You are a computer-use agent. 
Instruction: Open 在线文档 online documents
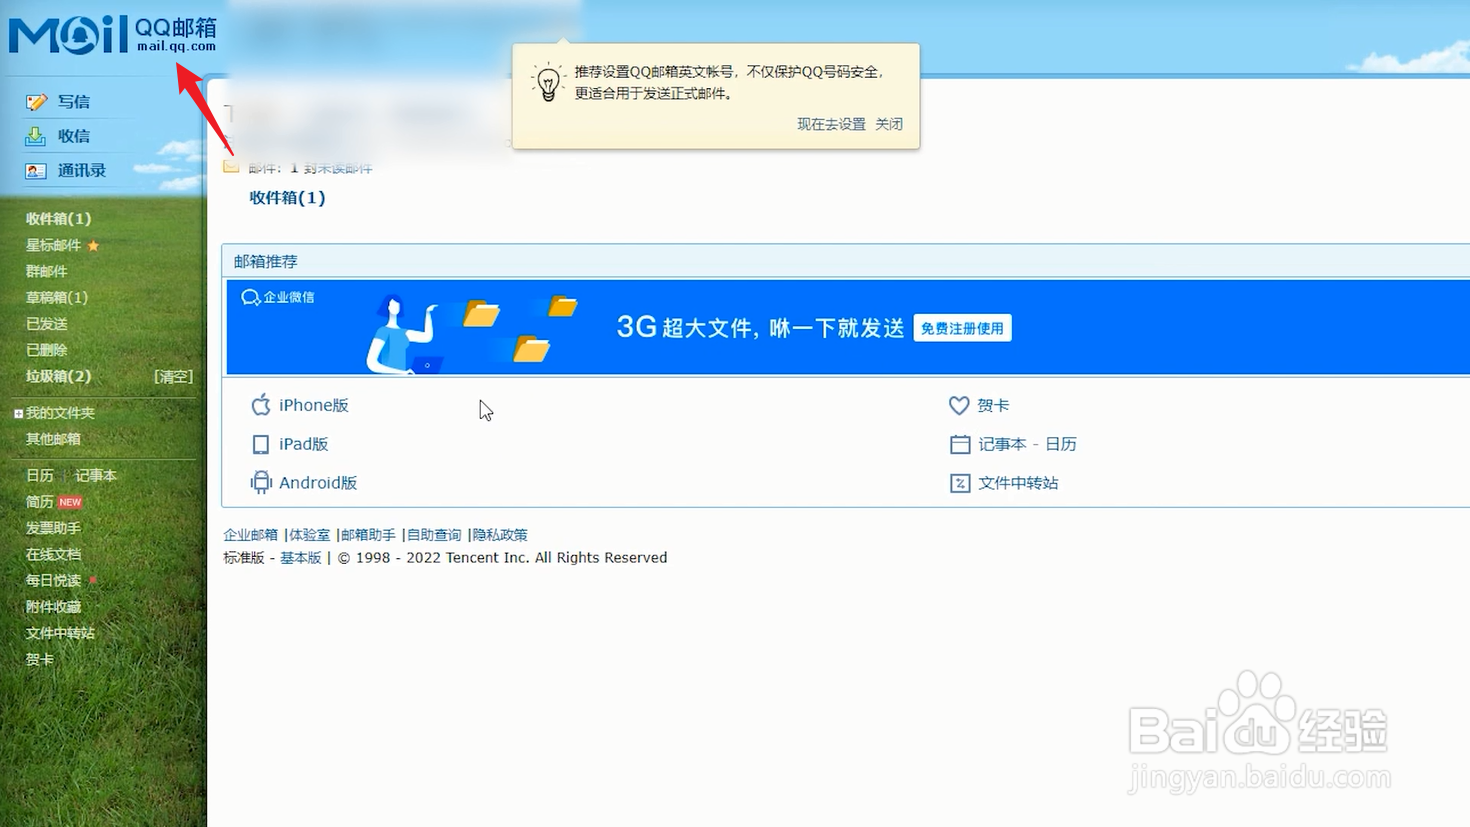click(53, 554)
